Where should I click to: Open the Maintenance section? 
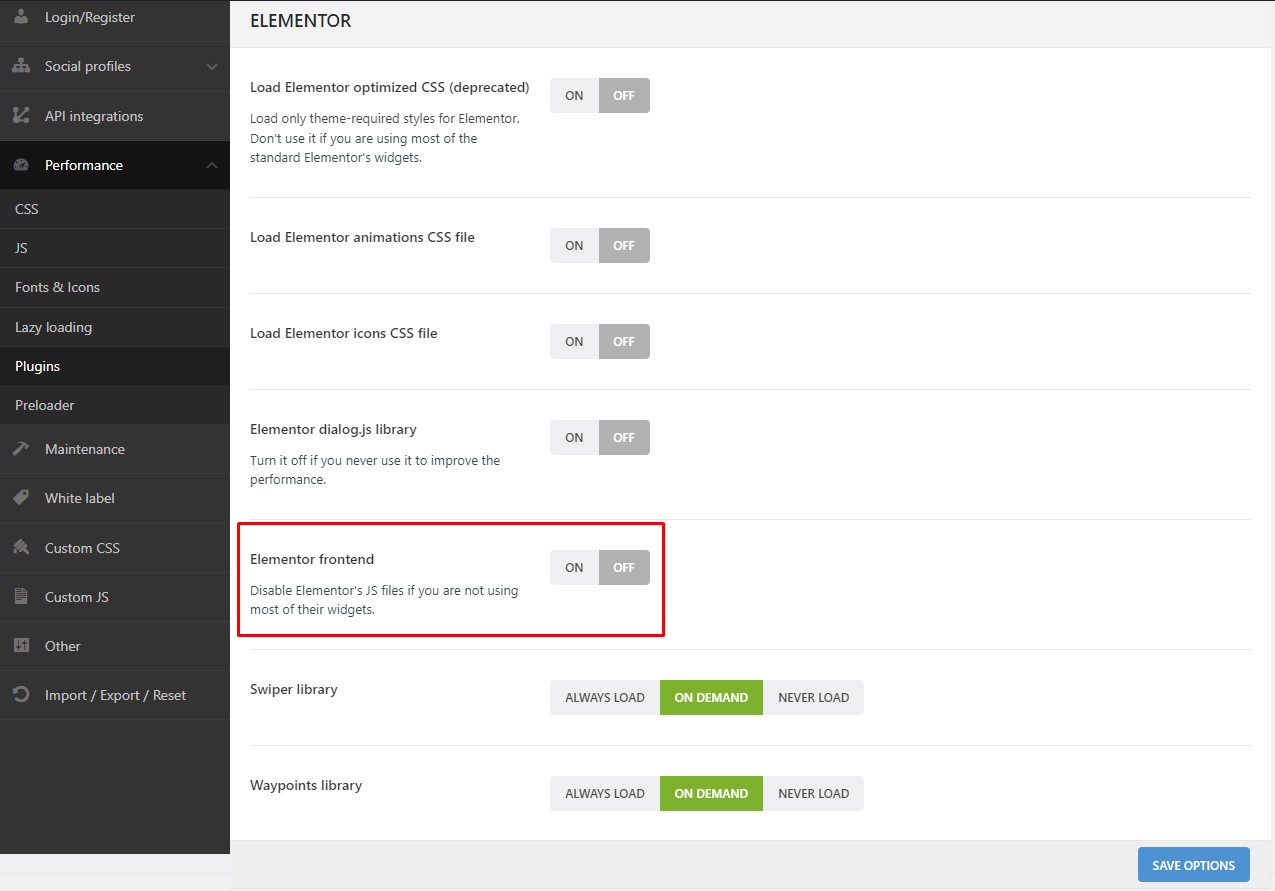coord(115,449)
